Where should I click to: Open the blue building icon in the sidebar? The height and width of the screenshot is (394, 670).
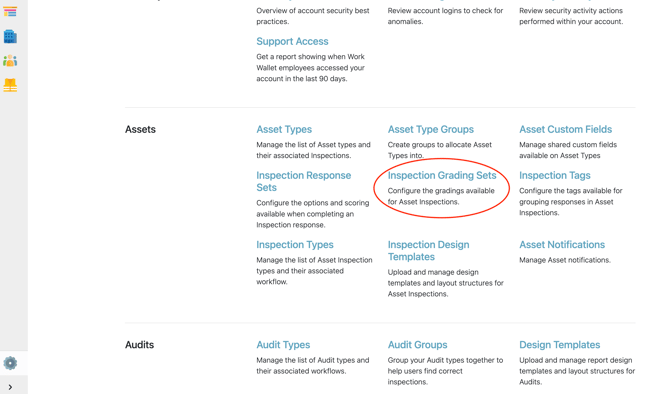pyautogui.click(x=10, y=37)
